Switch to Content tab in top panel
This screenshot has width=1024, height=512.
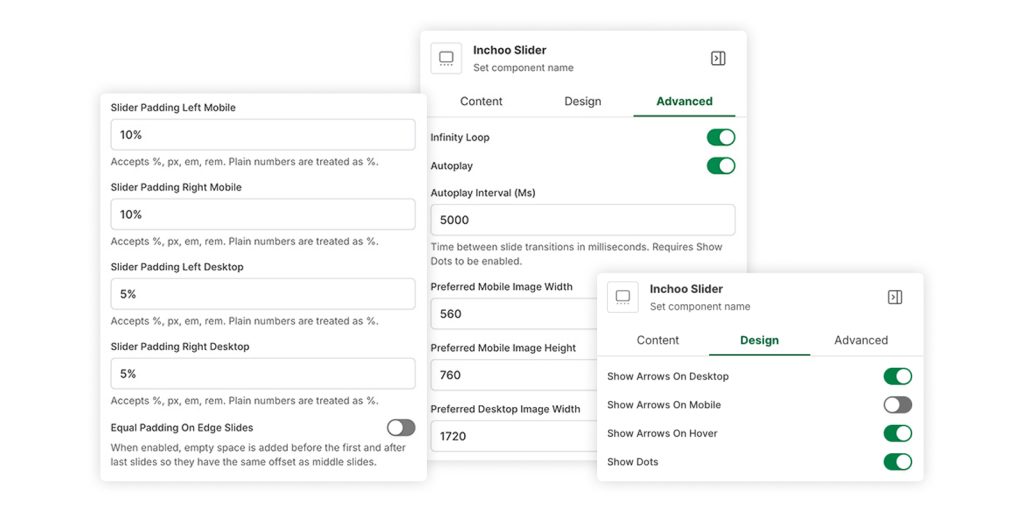(x=481, y=101)
